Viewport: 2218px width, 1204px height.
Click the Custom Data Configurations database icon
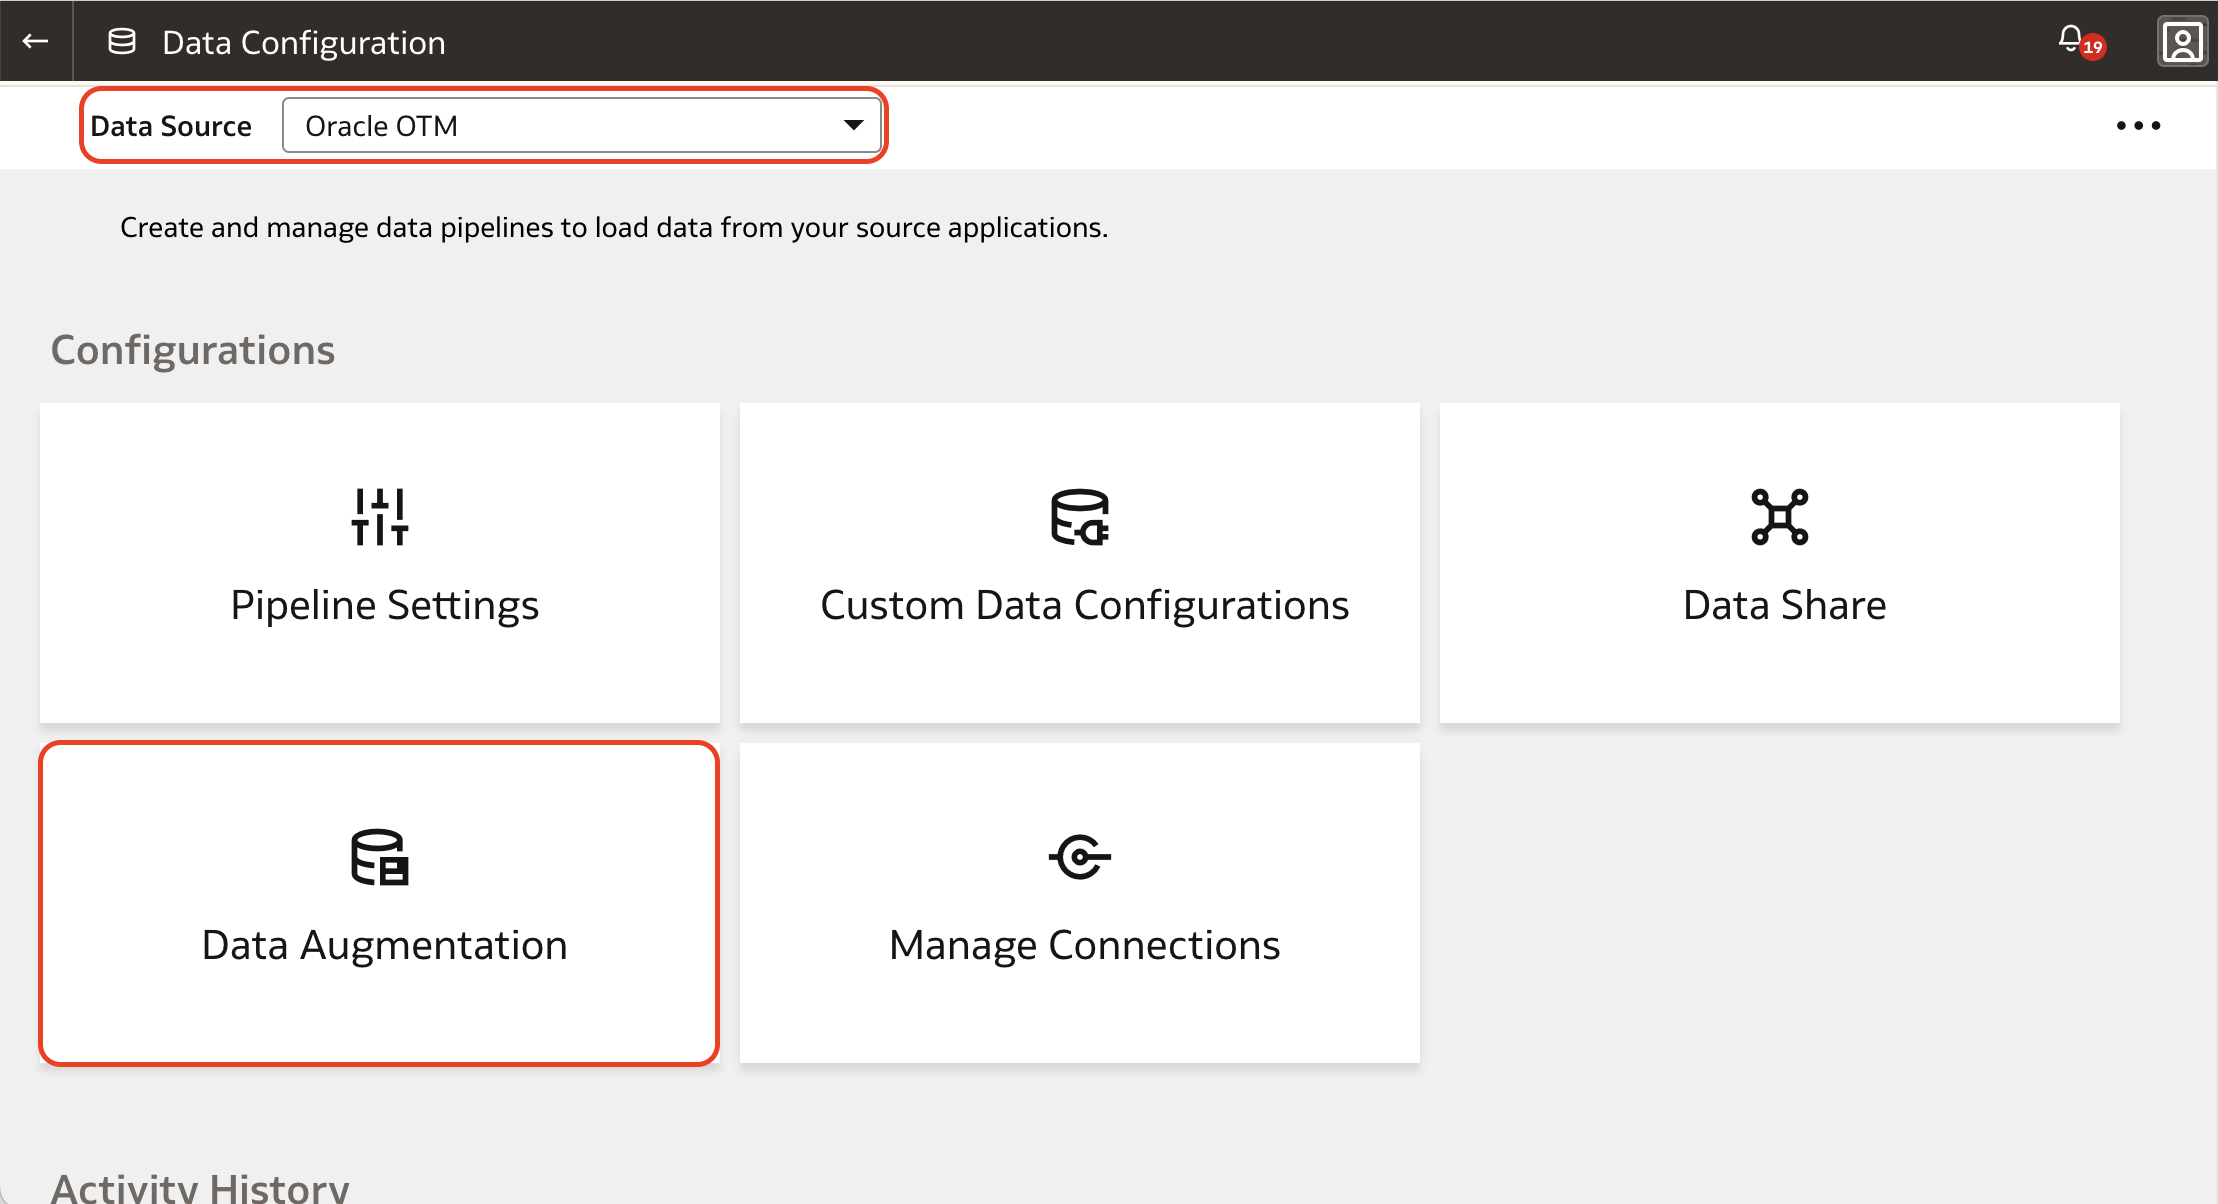point(1080,517)
